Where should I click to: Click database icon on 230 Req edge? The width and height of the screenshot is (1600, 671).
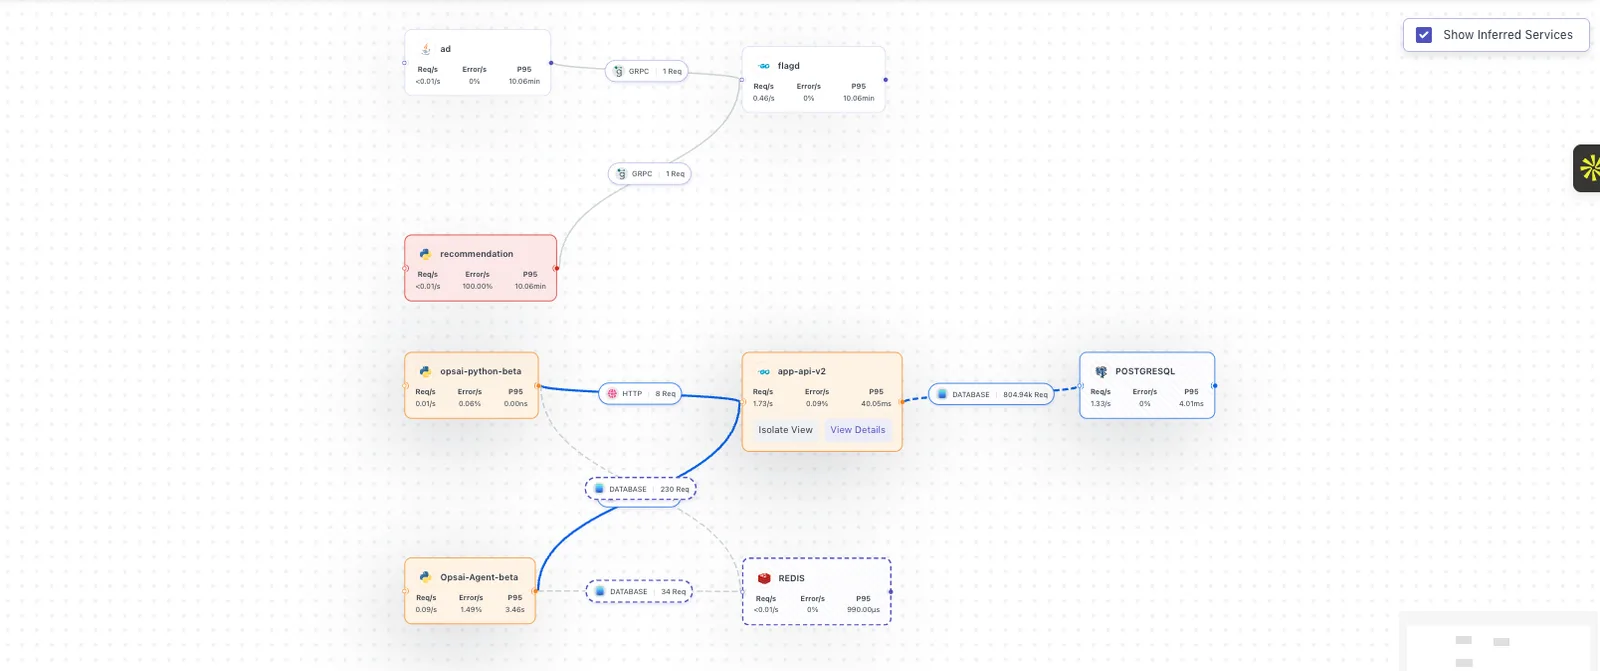[599, 489]
